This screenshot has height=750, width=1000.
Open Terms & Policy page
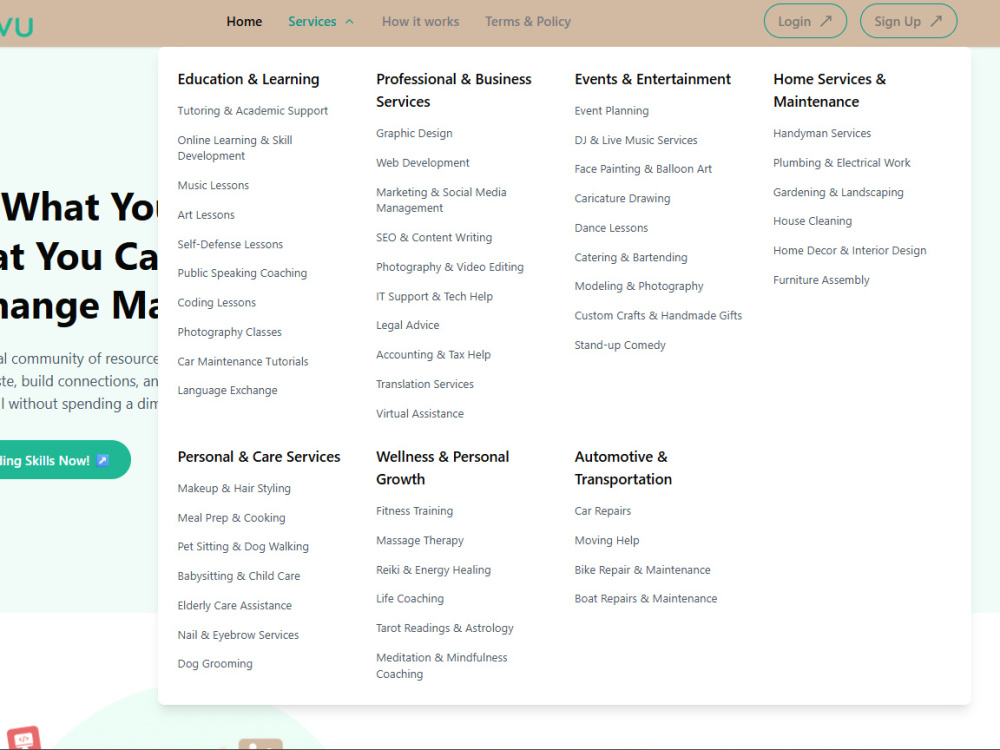(527, 22)
